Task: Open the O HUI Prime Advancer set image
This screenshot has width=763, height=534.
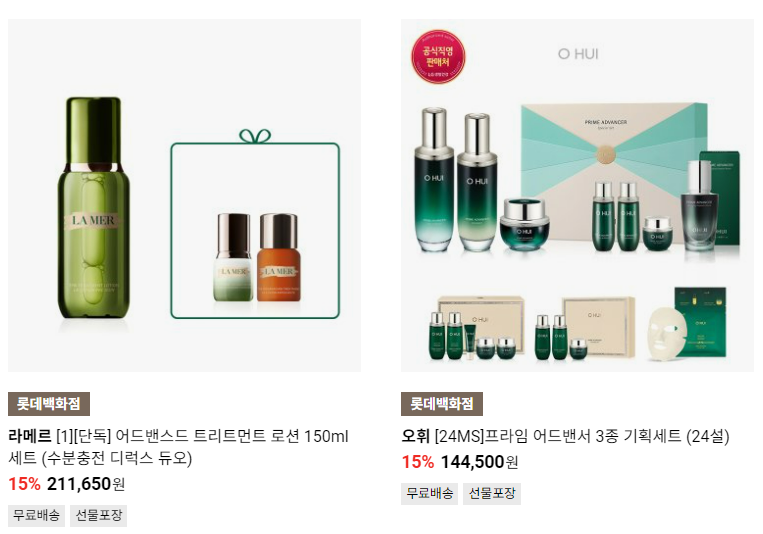Action: (x=577, y=195)
